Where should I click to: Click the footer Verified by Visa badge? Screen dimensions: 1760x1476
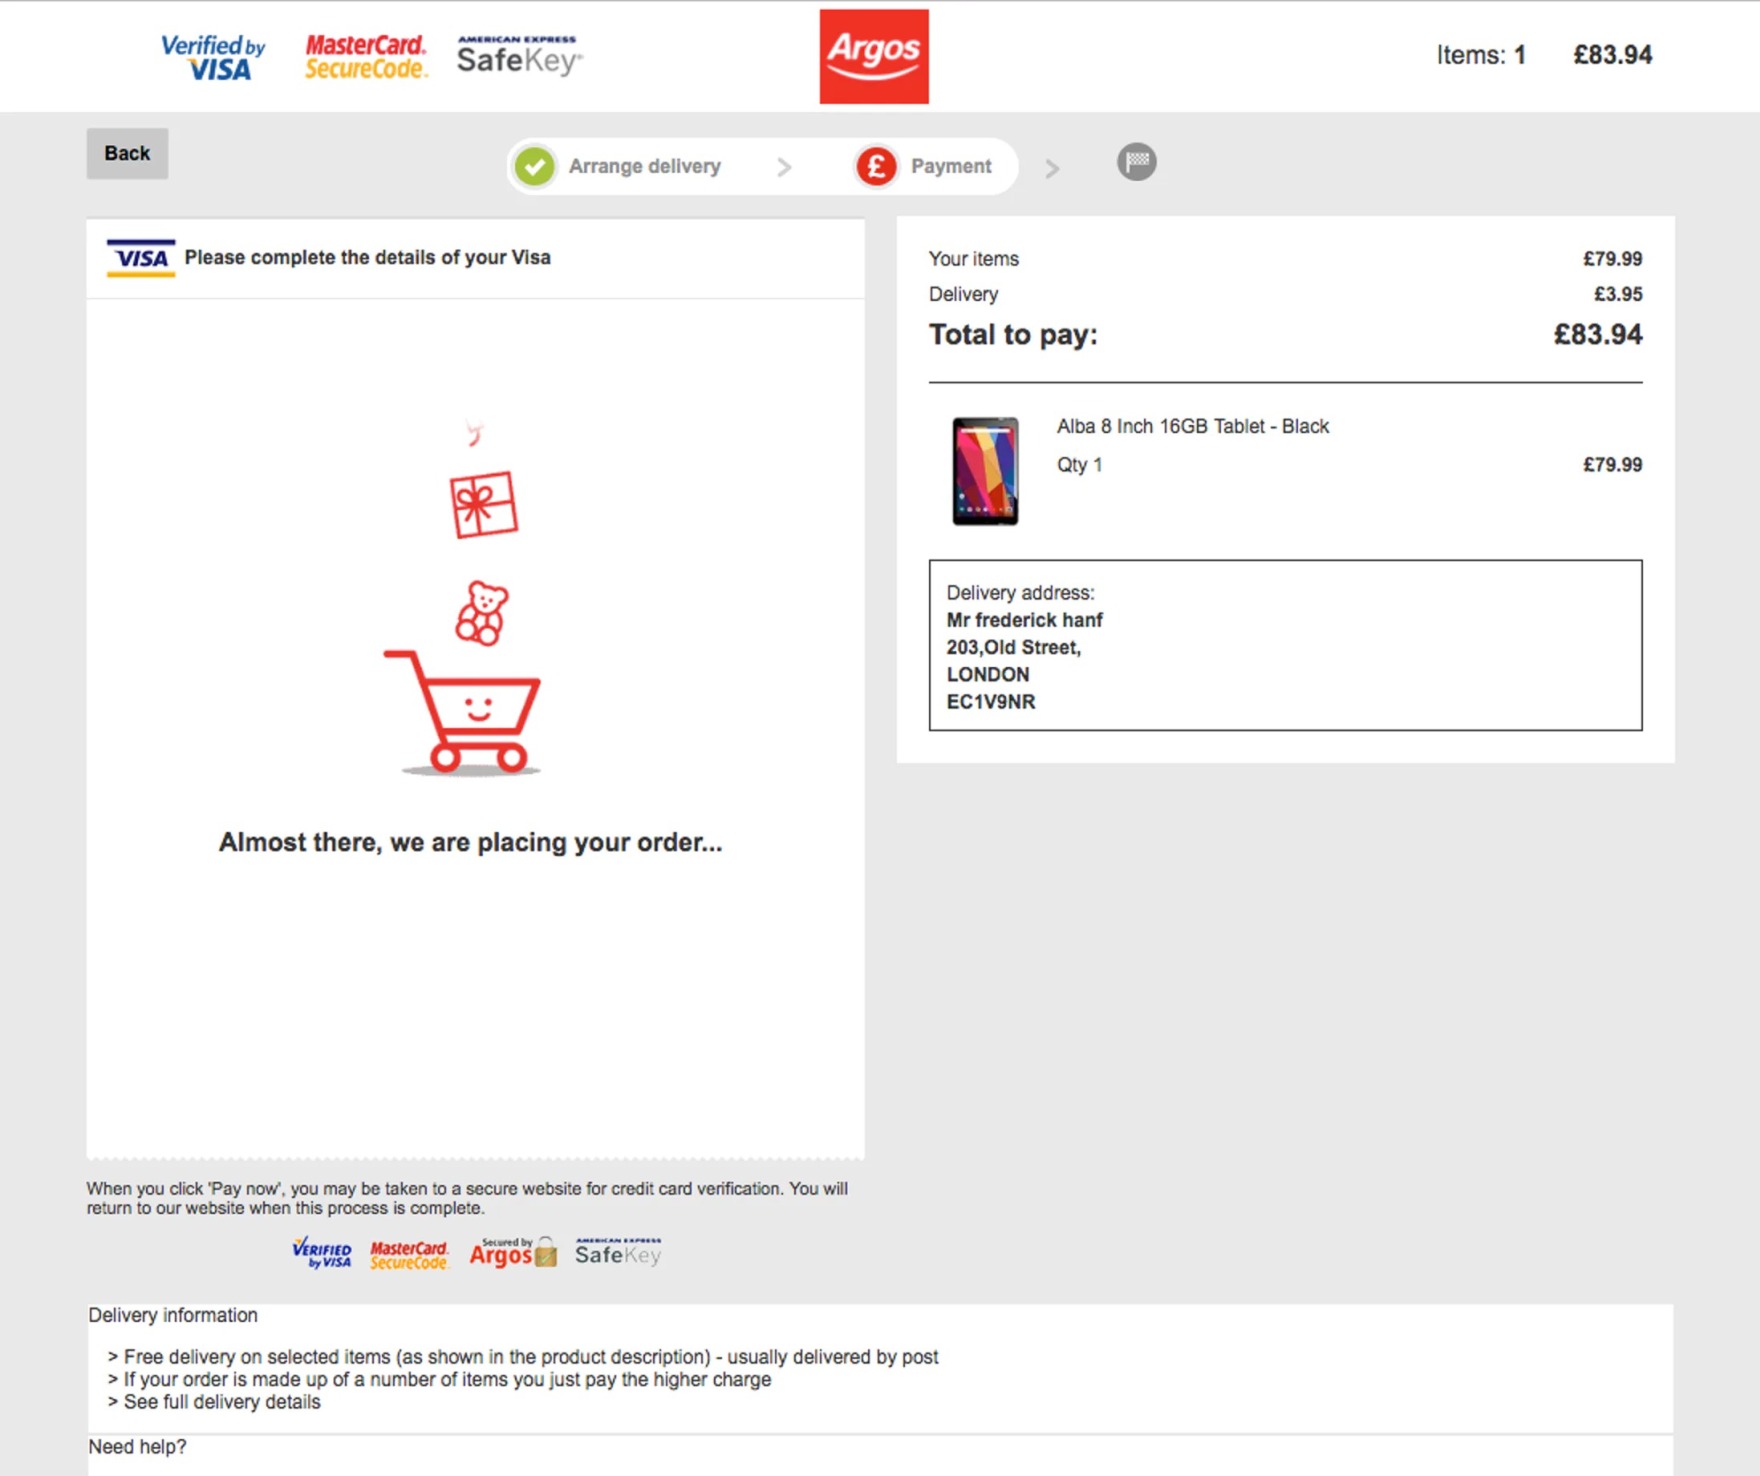322,1253
